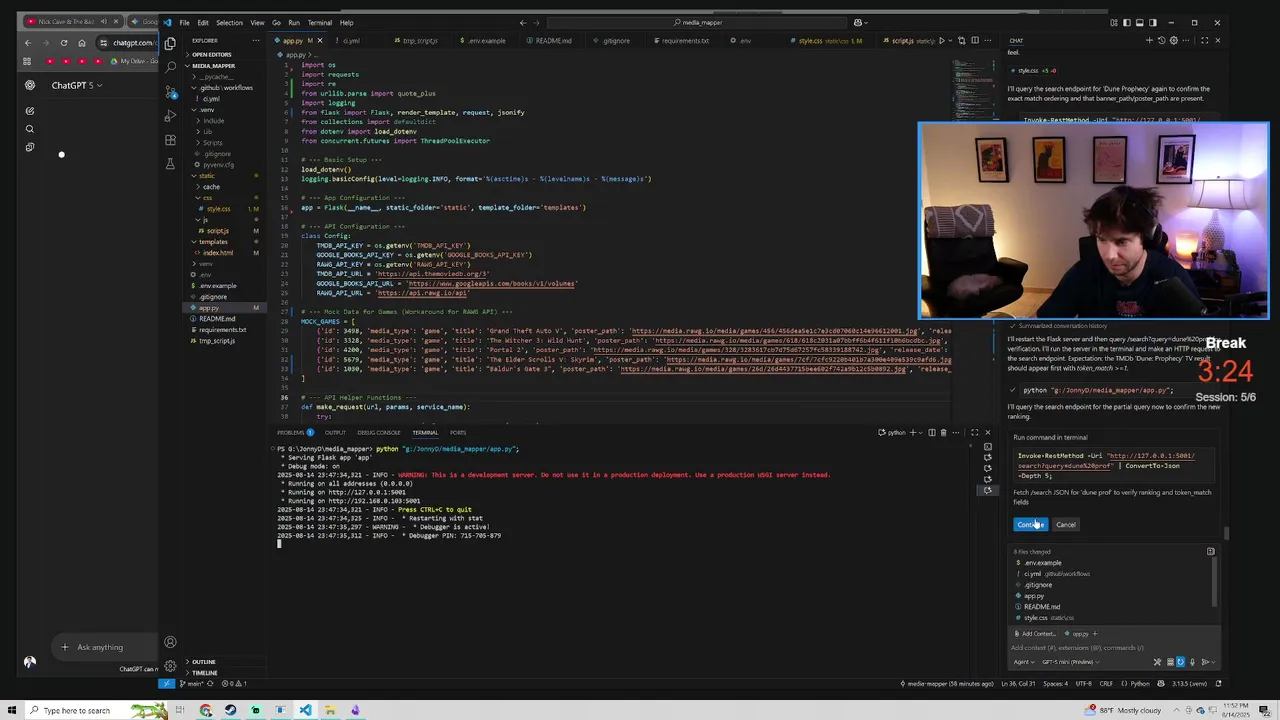Open README.md in files changed list
Viewport: 1280px width, 720px height.
1041,607
